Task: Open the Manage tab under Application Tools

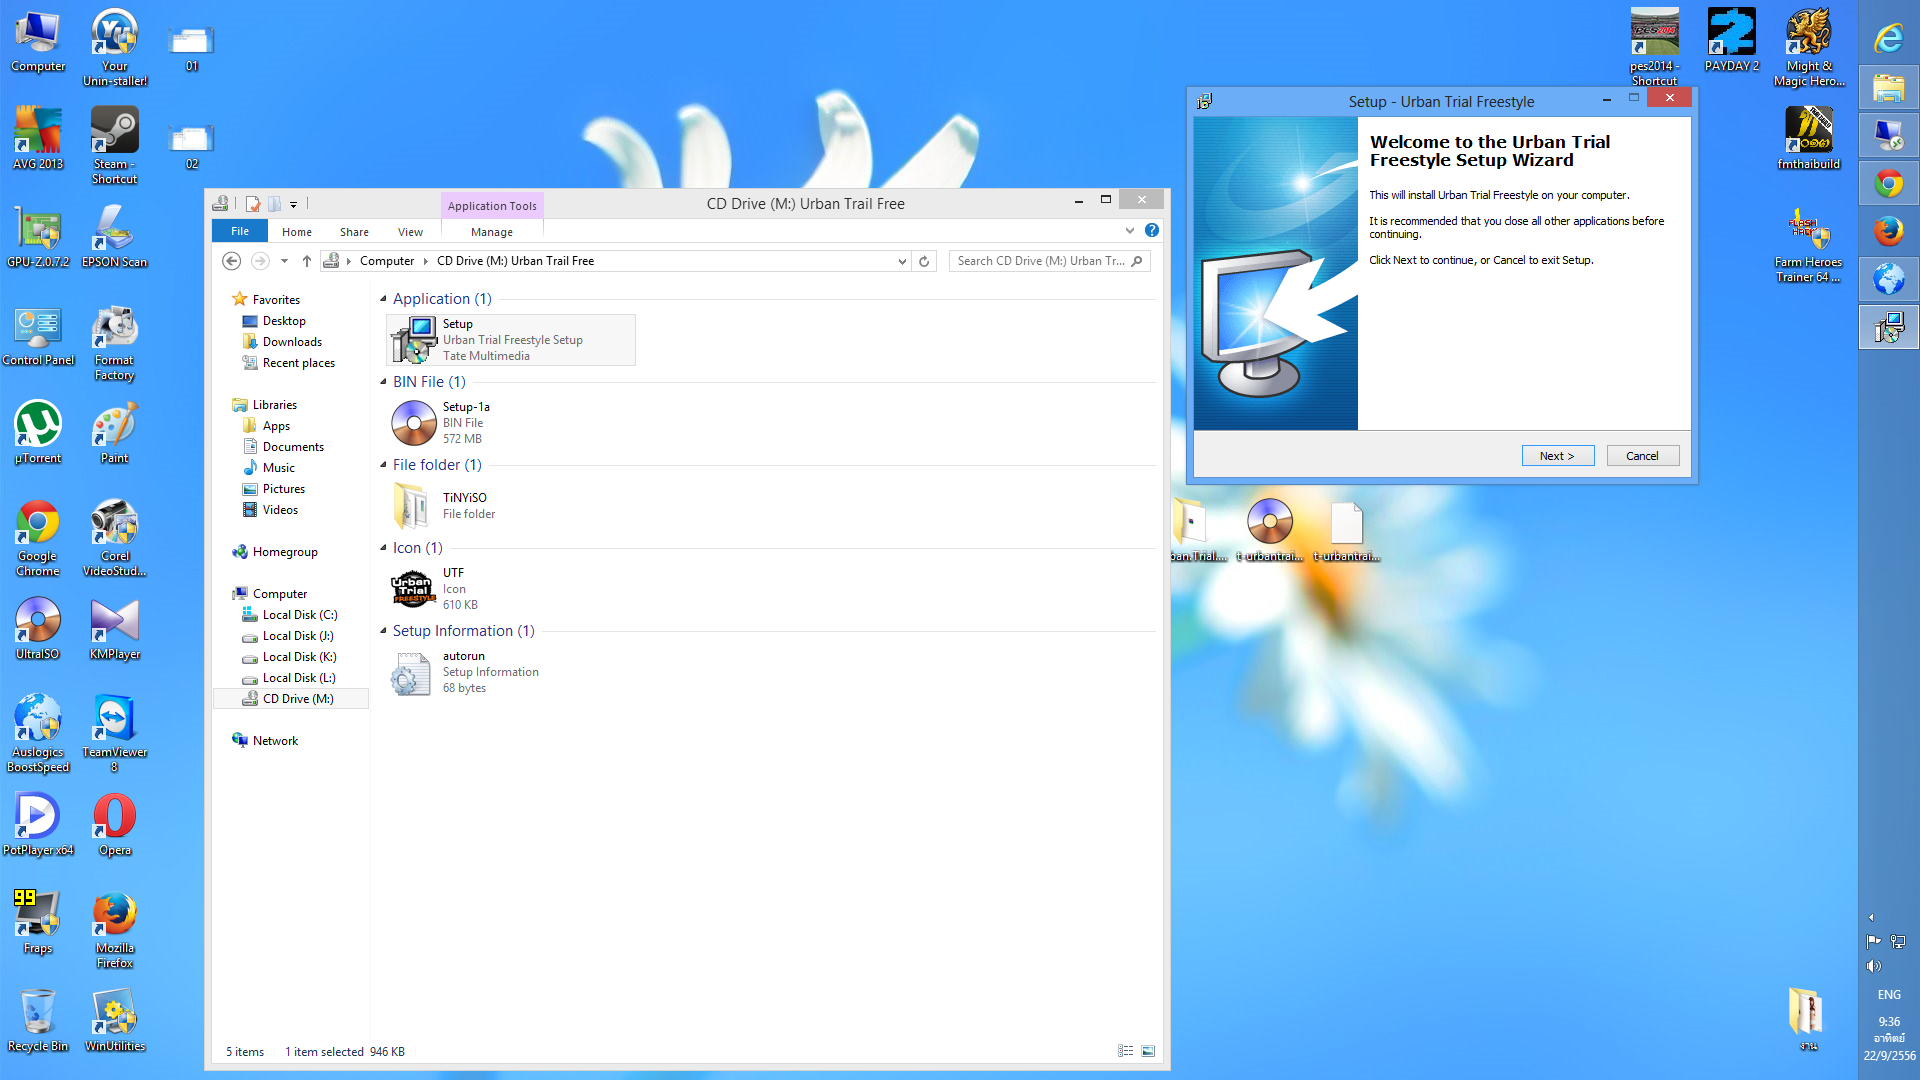Action: (x=491, y=232)
